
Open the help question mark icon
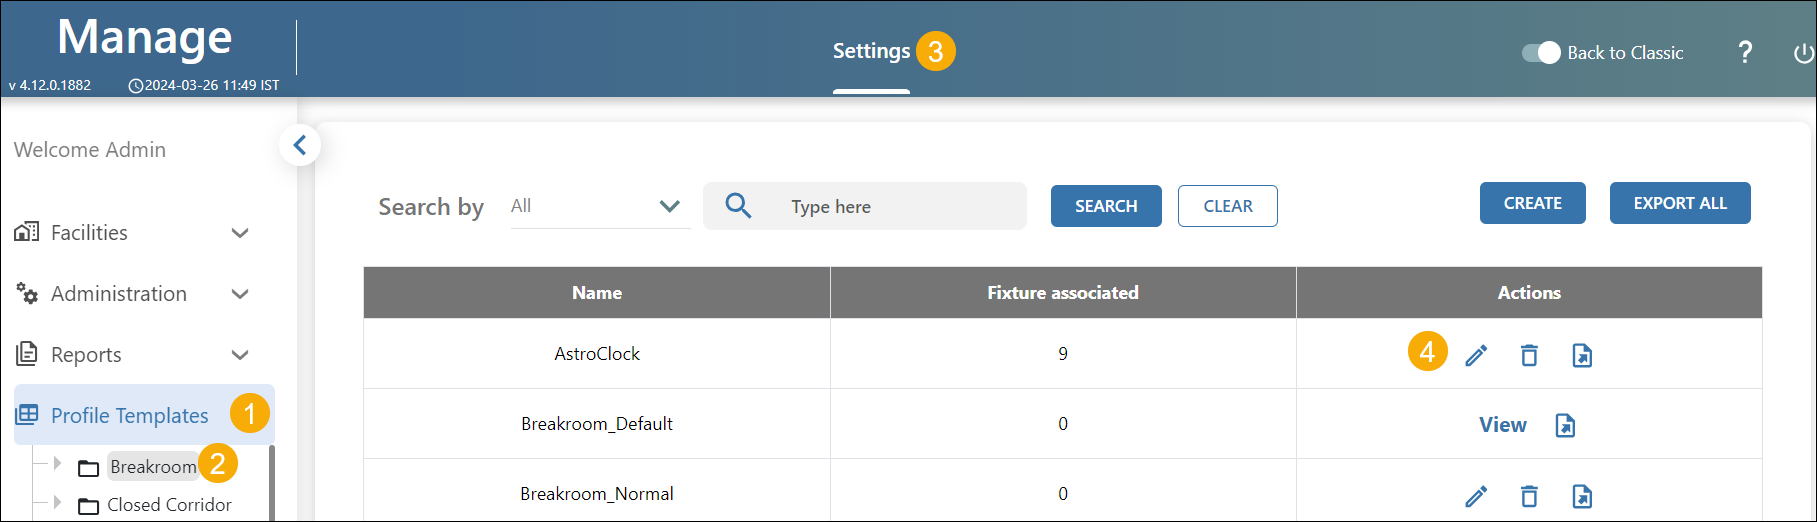click(1745, 52)
